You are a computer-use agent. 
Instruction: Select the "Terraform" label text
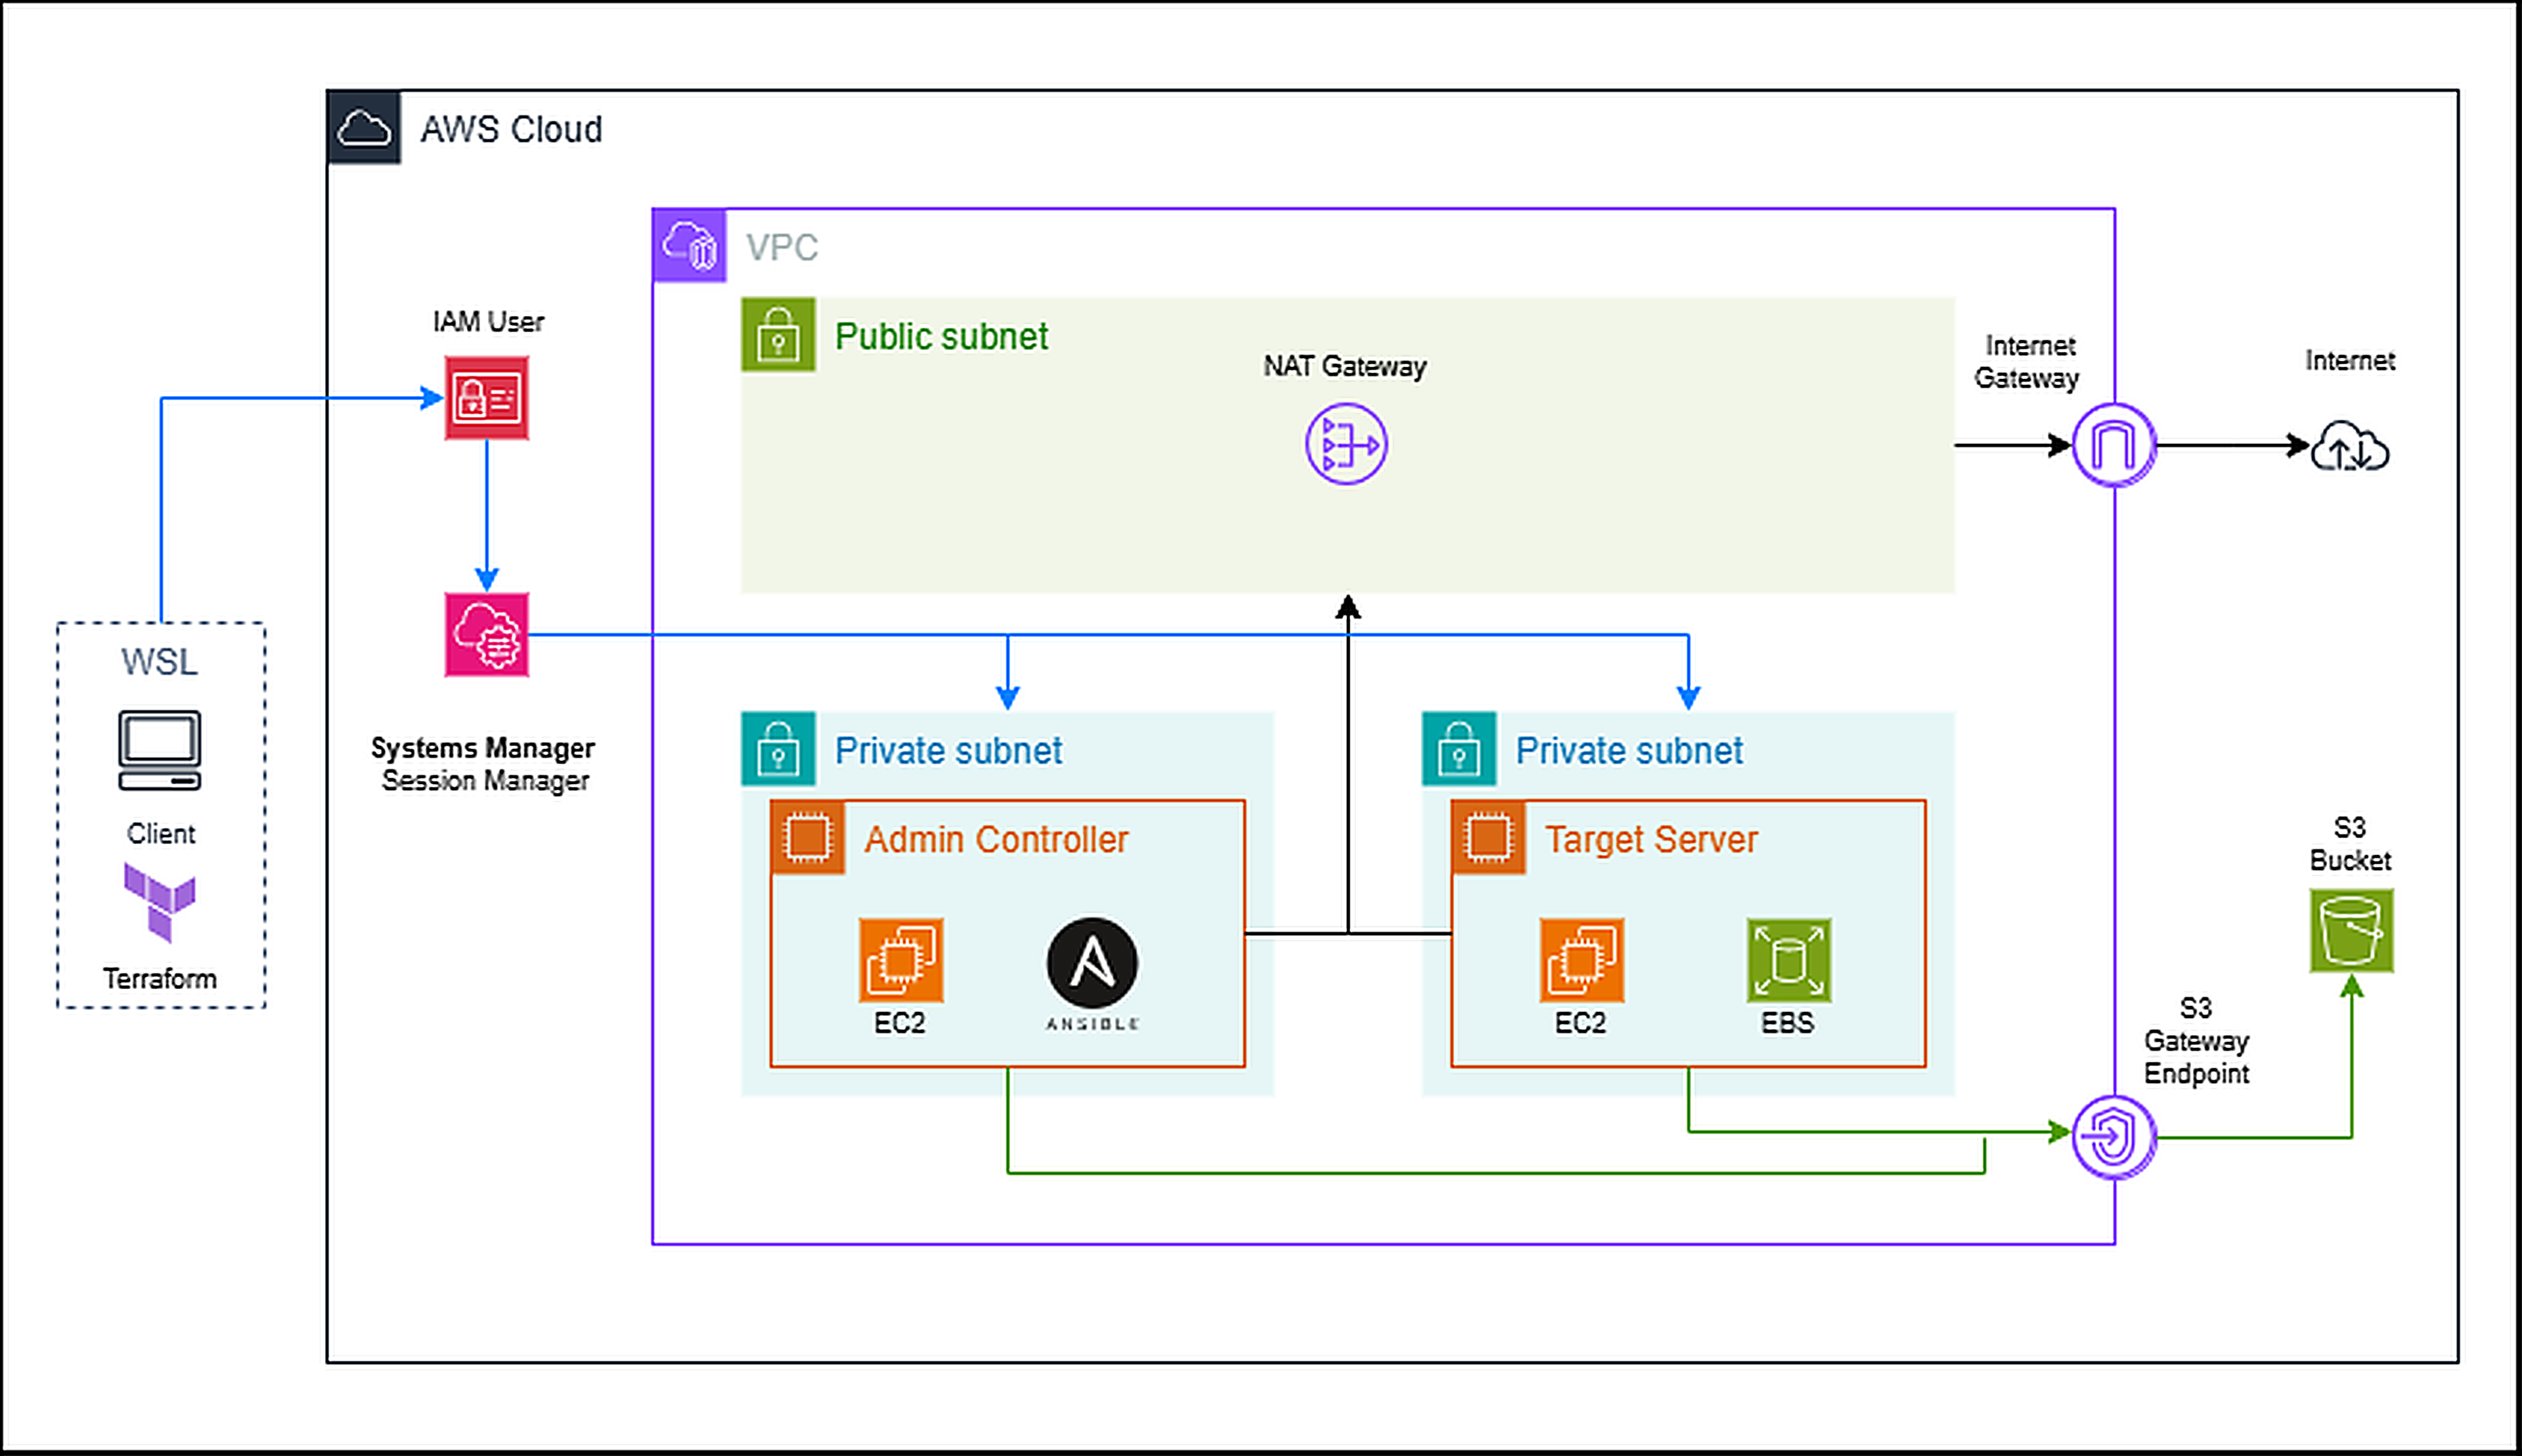coord(160,978)
